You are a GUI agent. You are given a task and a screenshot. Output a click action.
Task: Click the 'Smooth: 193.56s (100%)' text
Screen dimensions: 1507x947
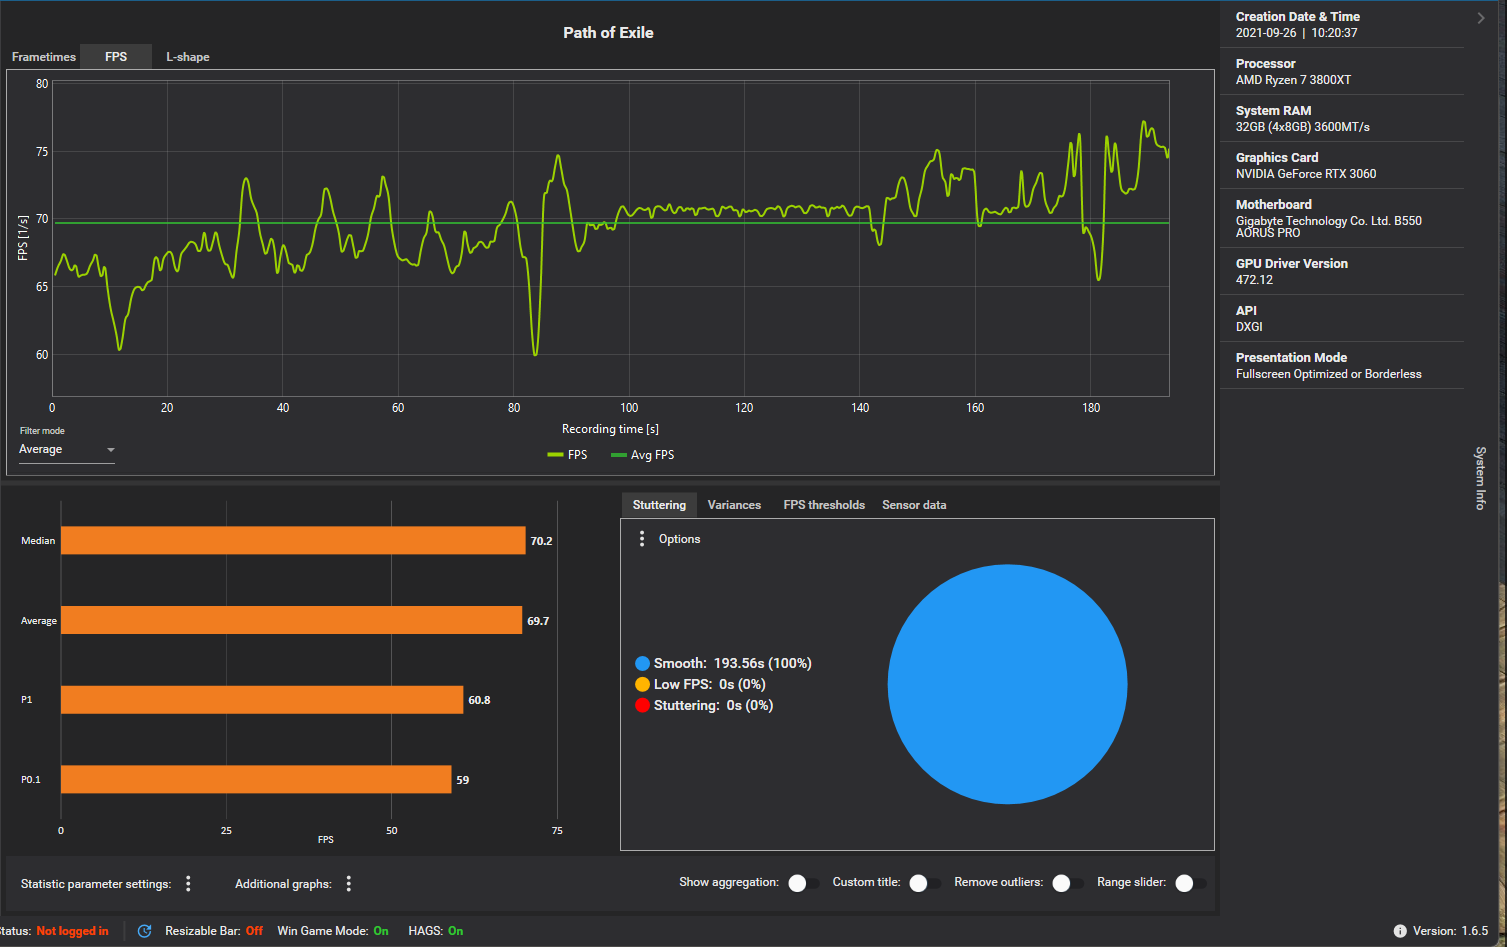732,664
